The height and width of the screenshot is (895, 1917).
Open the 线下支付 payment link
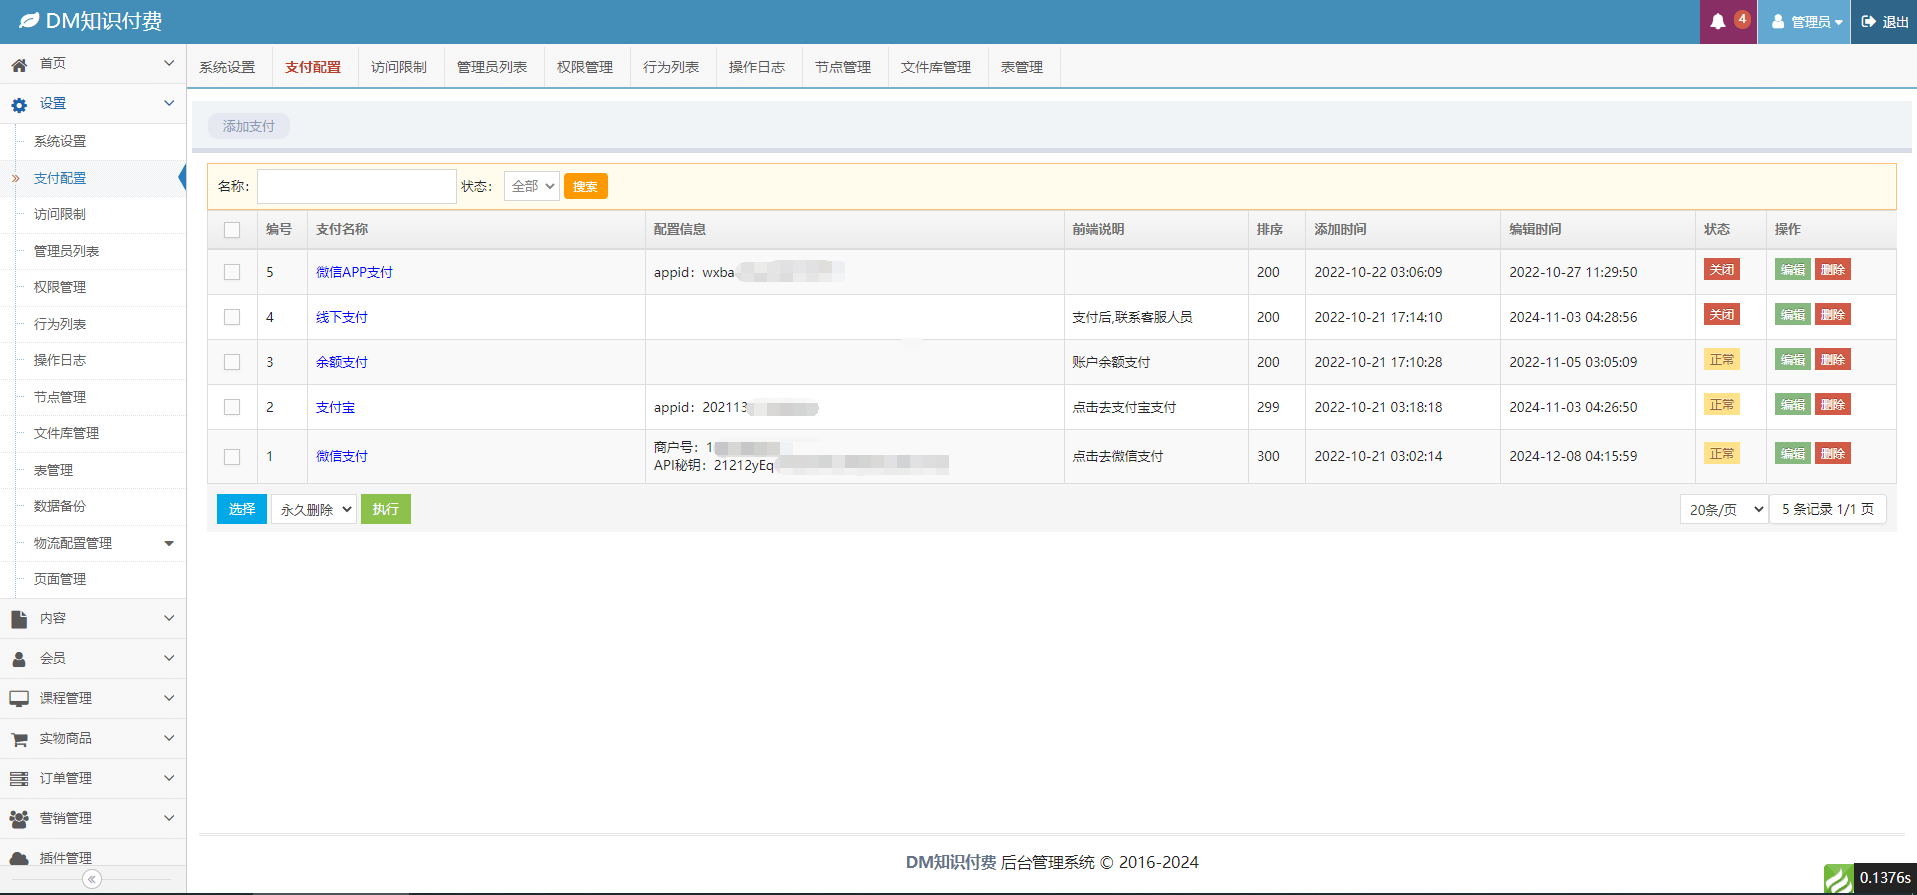pyautogui.click(x=342, y=317)
